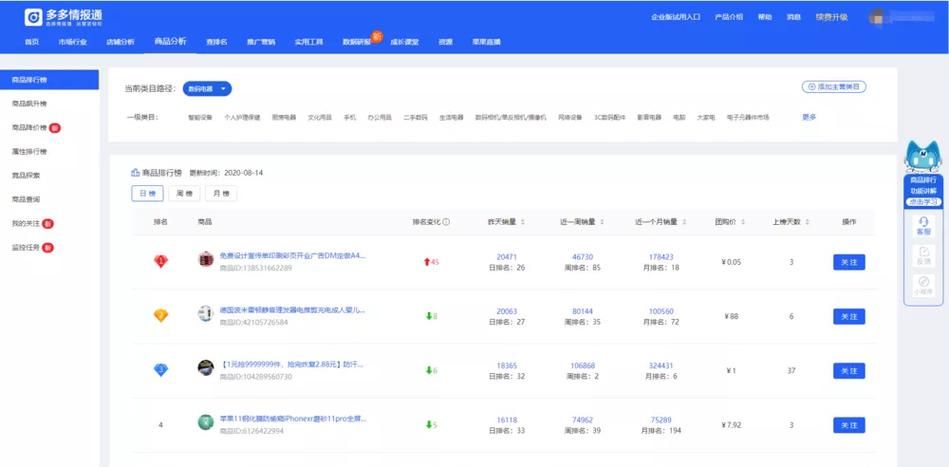Viewport: 949px width, 467px height.
Task: Switch to the 周榜 weekly ranking
Action: [184, 194]
